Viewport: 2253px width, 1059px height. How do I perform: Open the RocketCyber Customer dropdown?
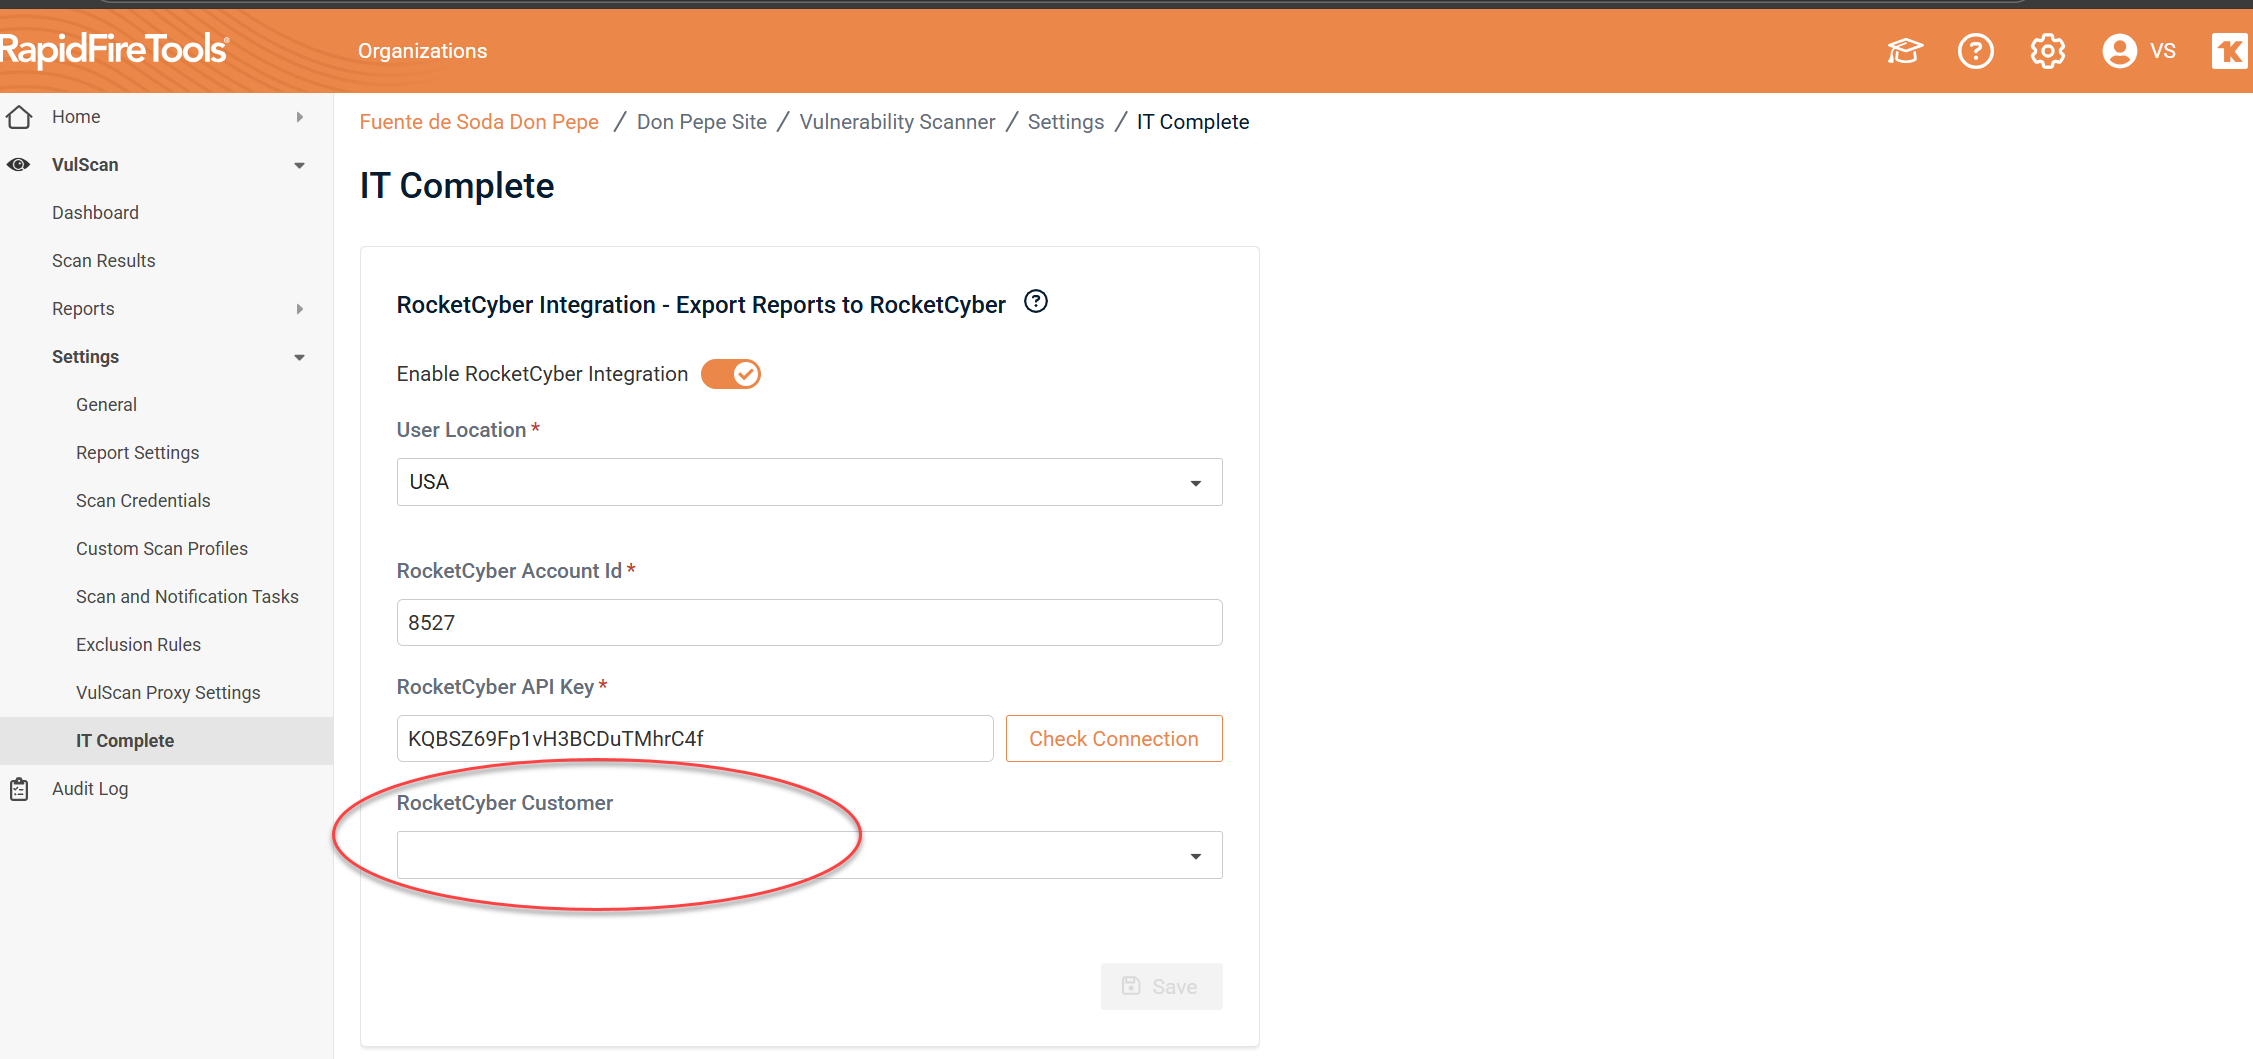point(809,856)
